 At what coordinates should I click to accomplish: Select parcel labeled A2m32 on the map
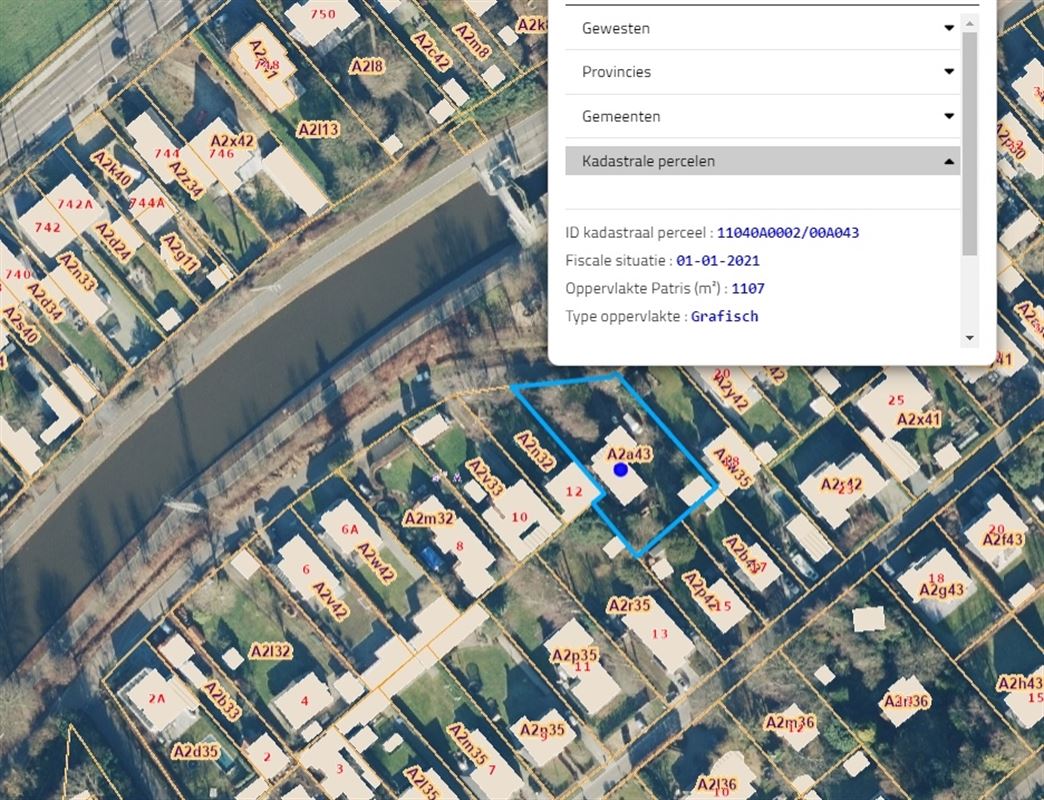429,518
